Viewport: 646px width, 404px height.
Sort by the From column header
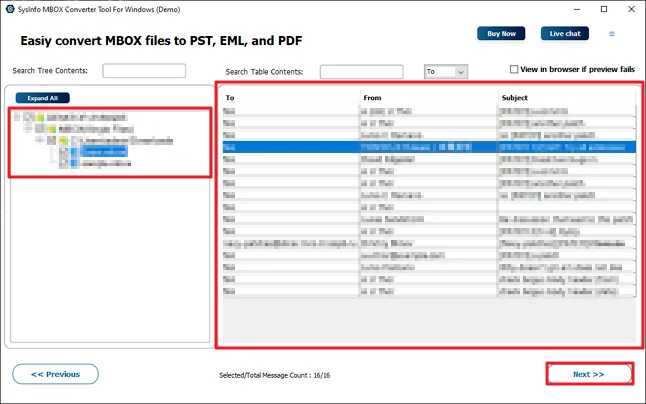click(372, 98)
